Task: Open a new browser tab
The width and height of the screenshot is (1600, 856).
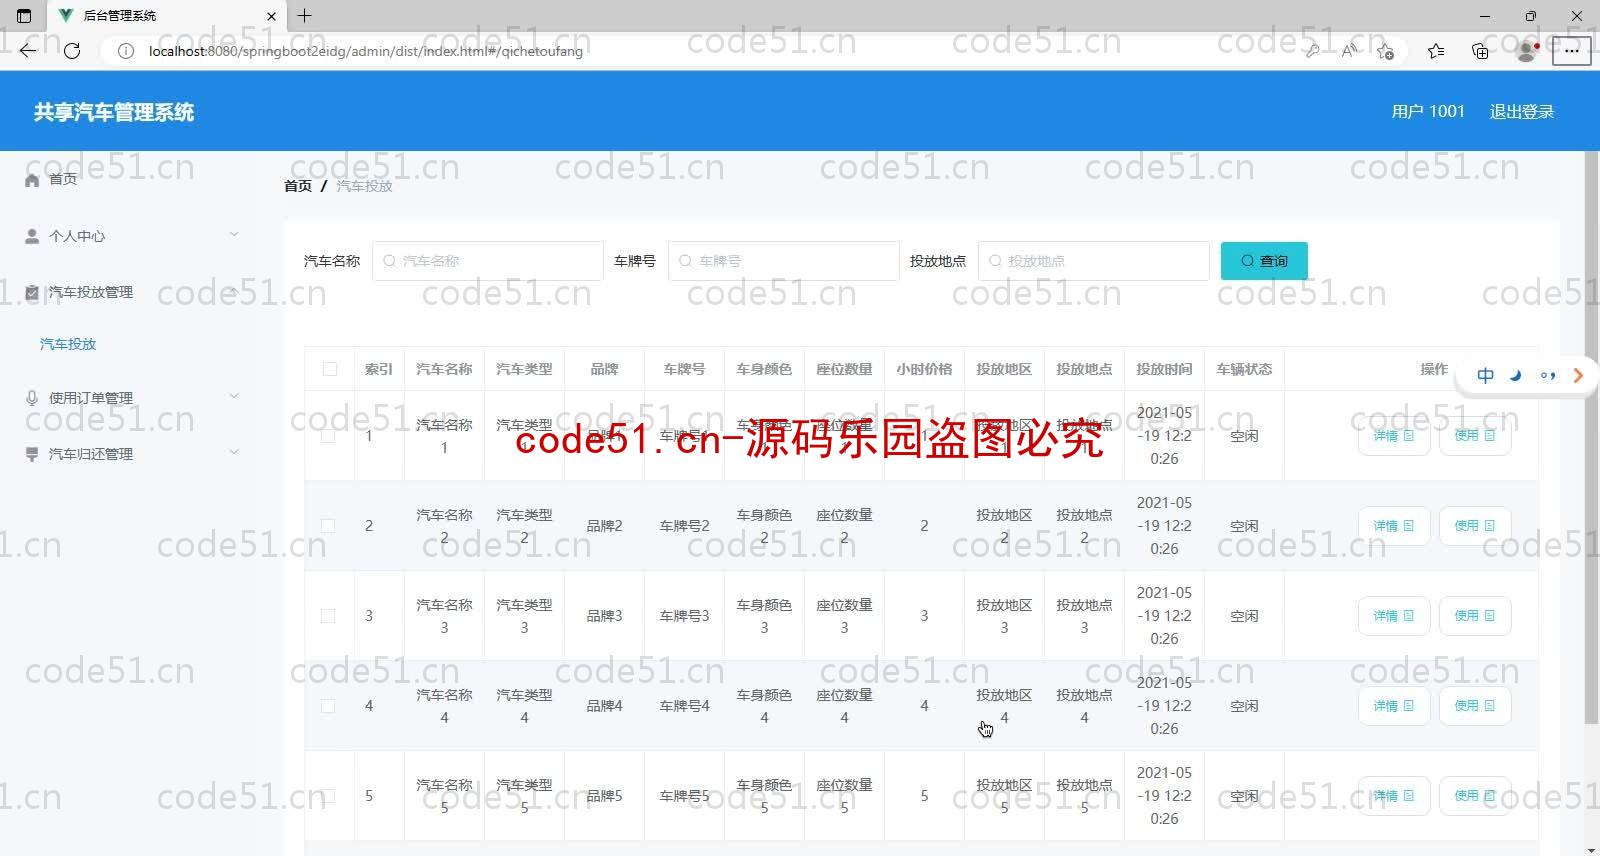Action: click(x=305, y=16)
